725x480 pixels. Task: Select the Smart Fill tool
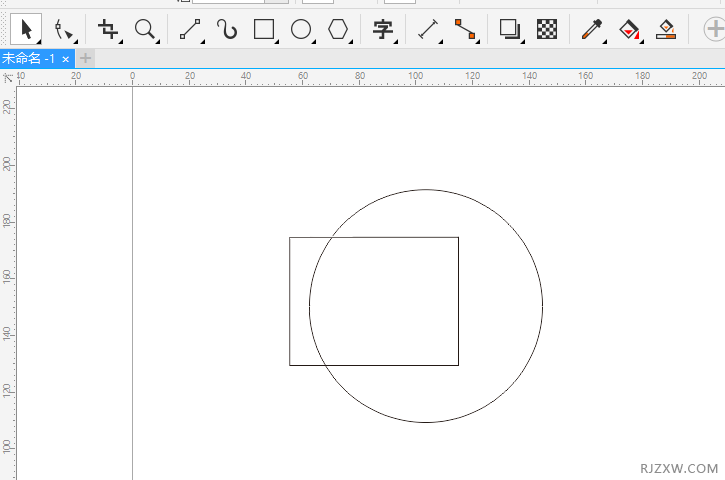point(666,30)
